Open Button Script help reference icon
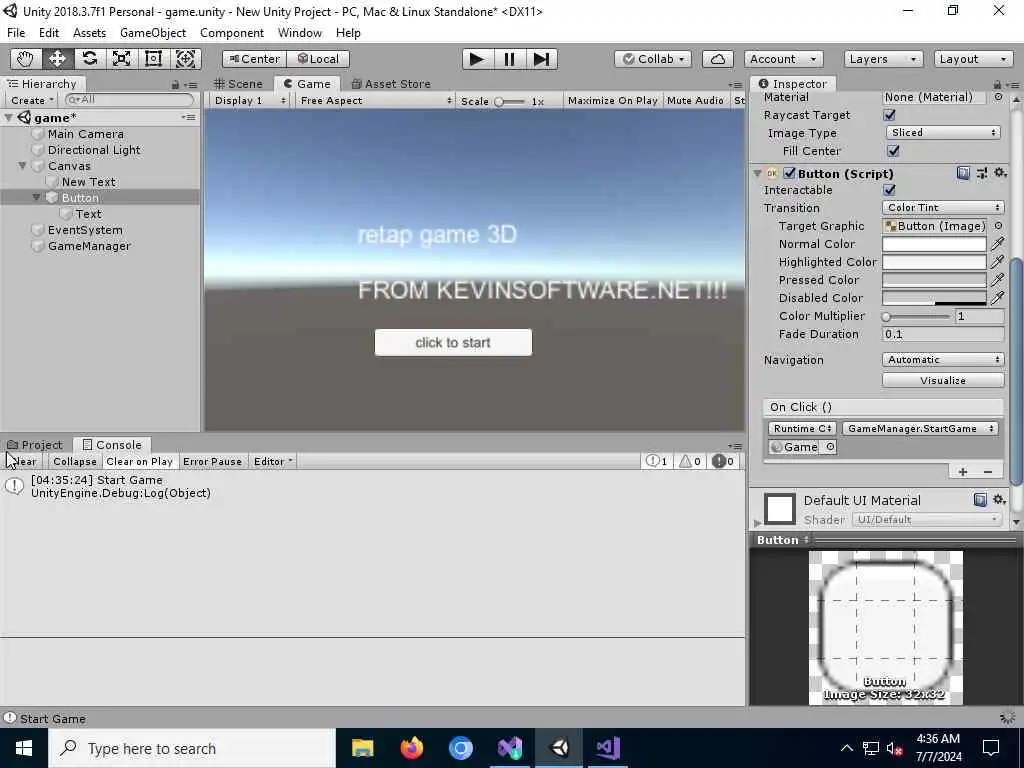1024x768 pixels. [x=963, y=173]
